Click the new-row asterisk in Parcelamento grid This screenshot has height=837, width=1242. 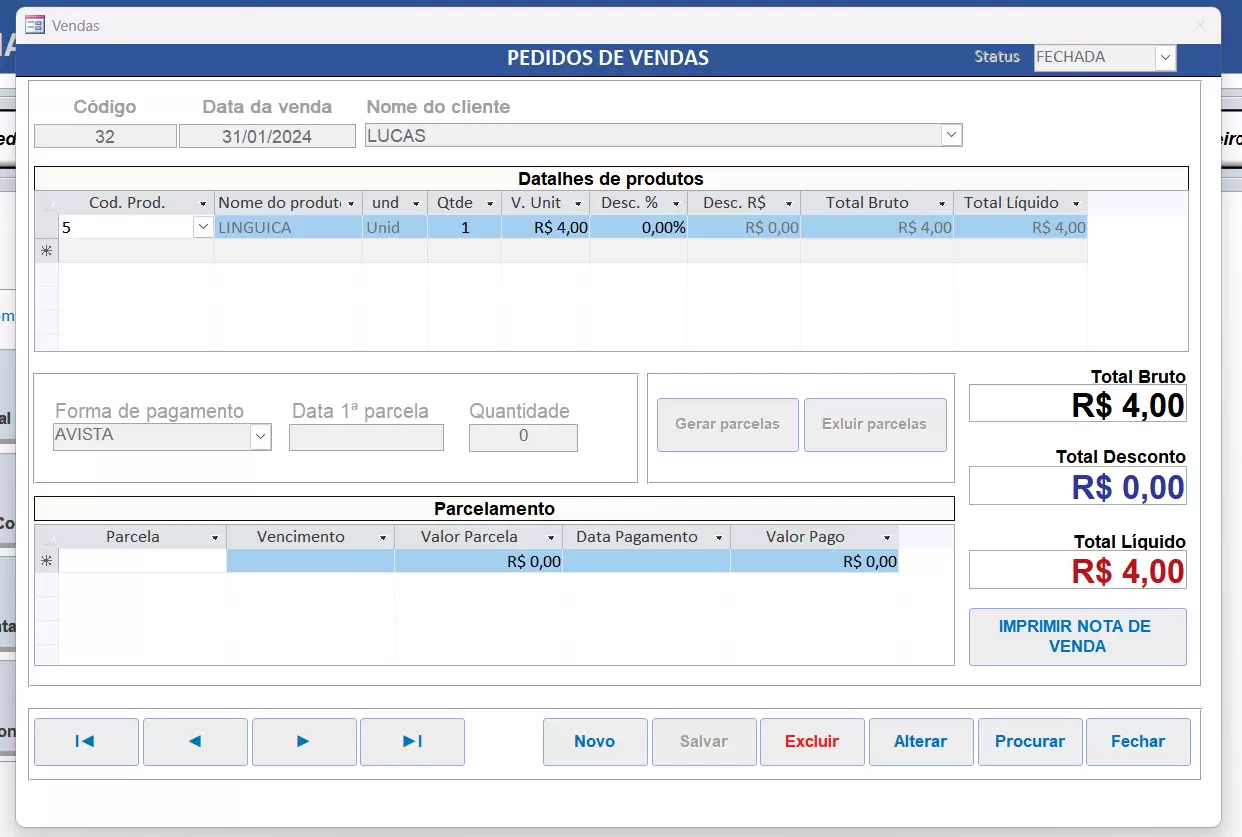click(46, 561)
